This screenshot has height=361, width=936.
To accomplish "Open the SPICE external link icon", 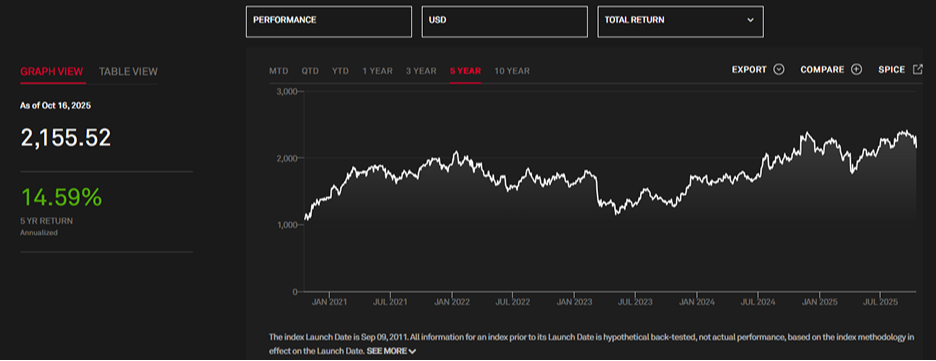I will (917, 69).
